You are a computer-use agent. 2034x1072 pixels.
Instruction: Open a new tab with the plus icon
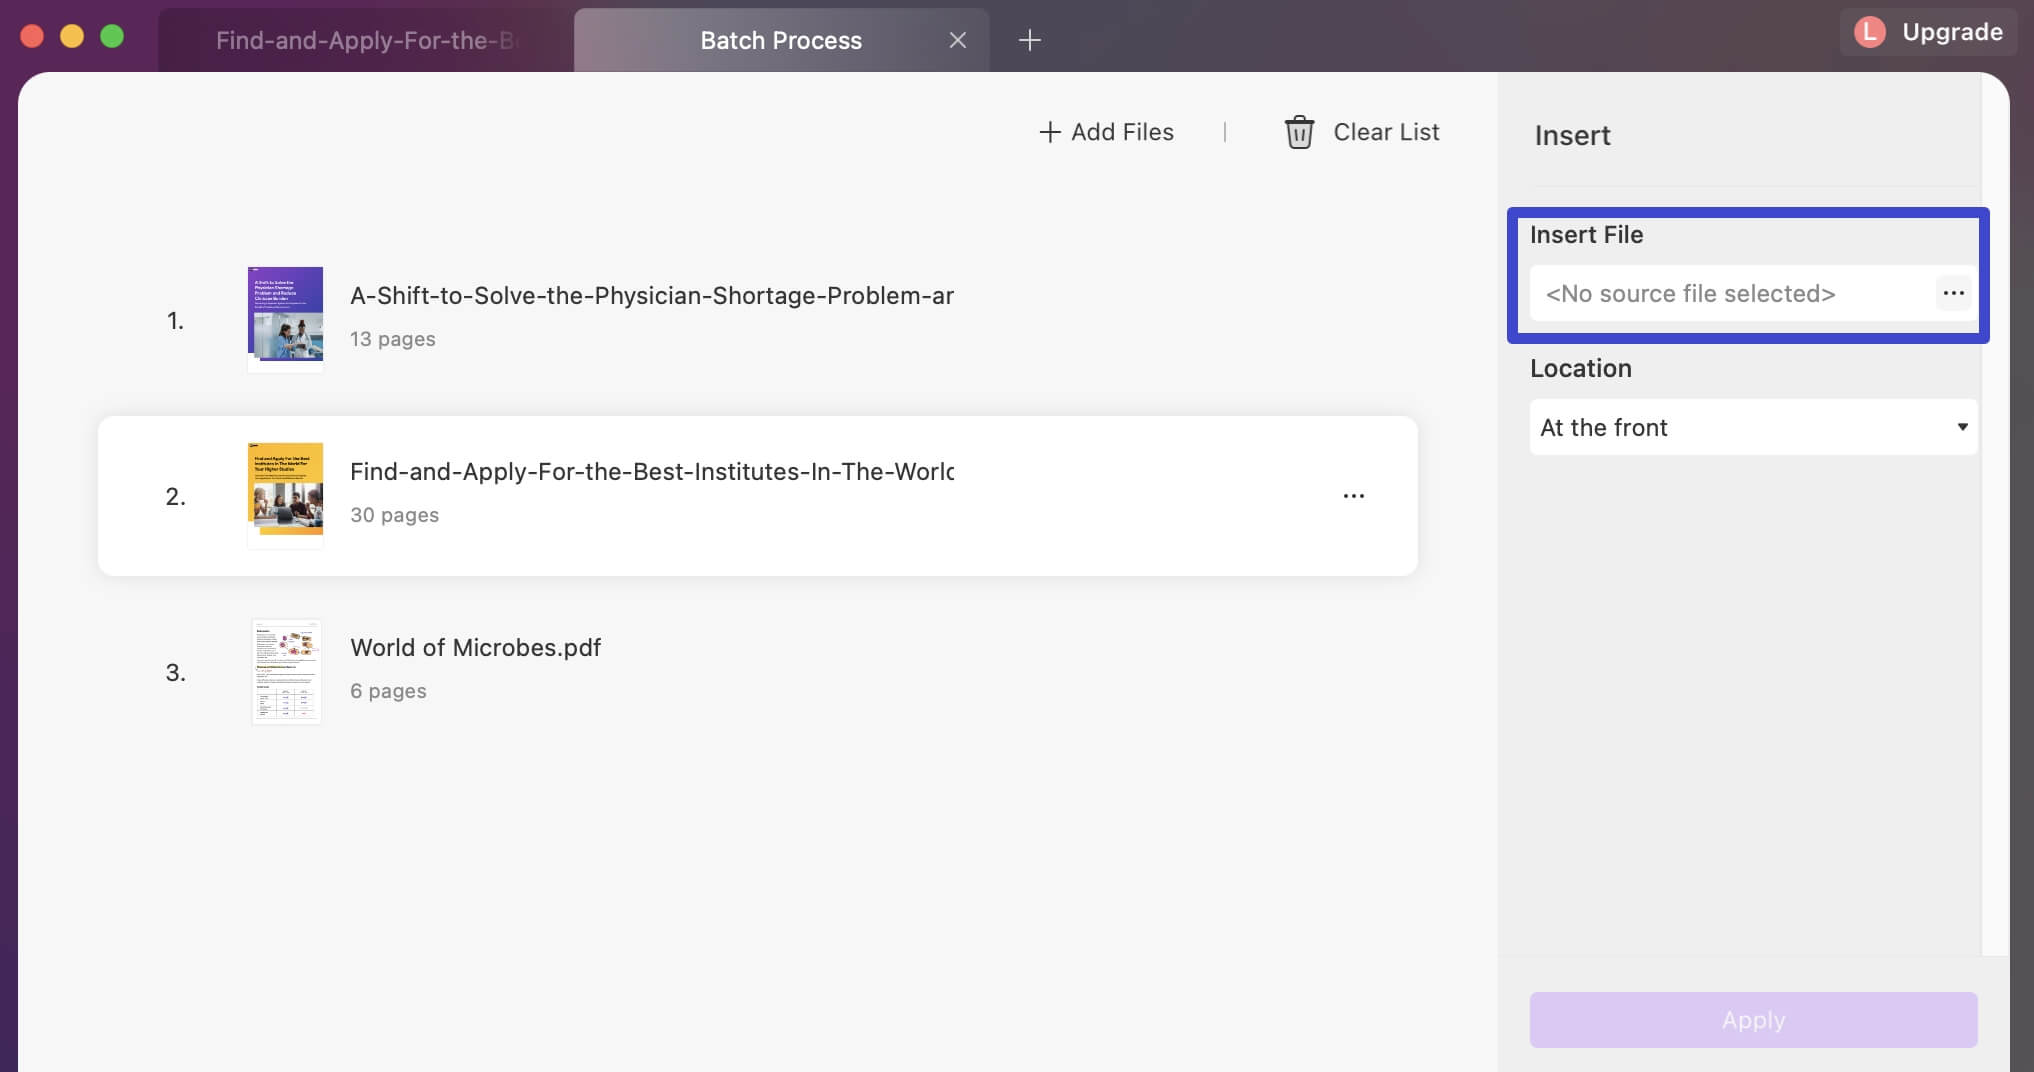click(1030, 39)
